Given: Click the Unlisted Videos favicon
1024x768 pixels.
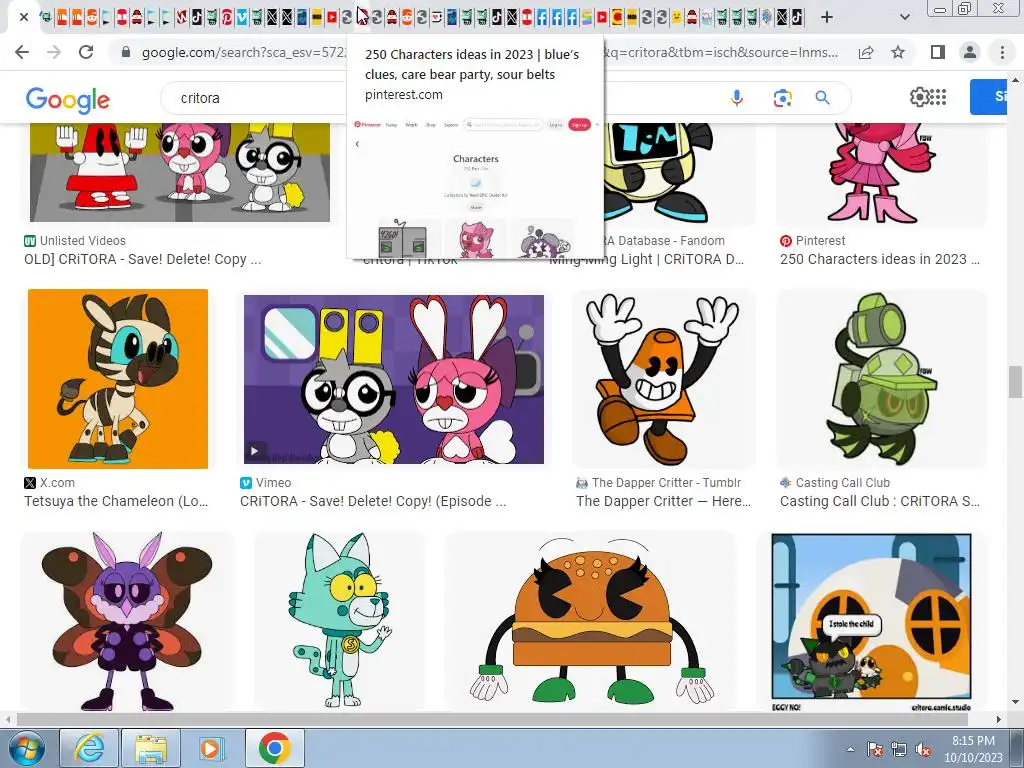Looking at the screenshot, I should 30,241.
